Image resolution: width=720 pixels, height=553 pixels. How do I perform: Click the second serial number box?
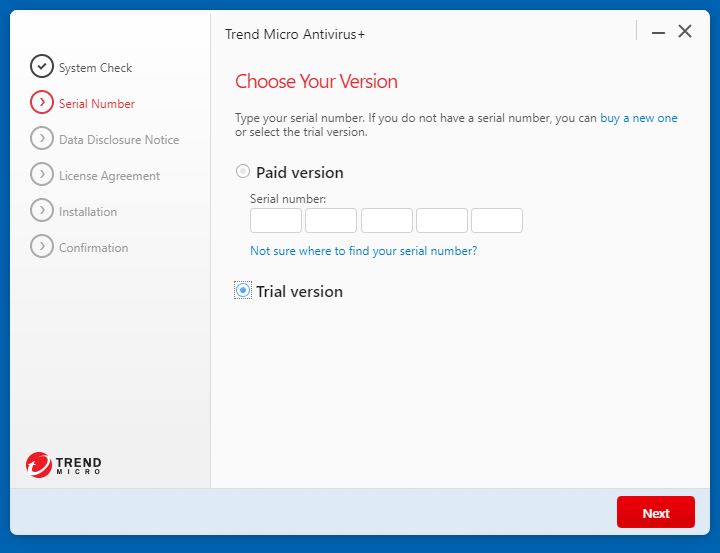pyautogui.click(x=331, y=220)
